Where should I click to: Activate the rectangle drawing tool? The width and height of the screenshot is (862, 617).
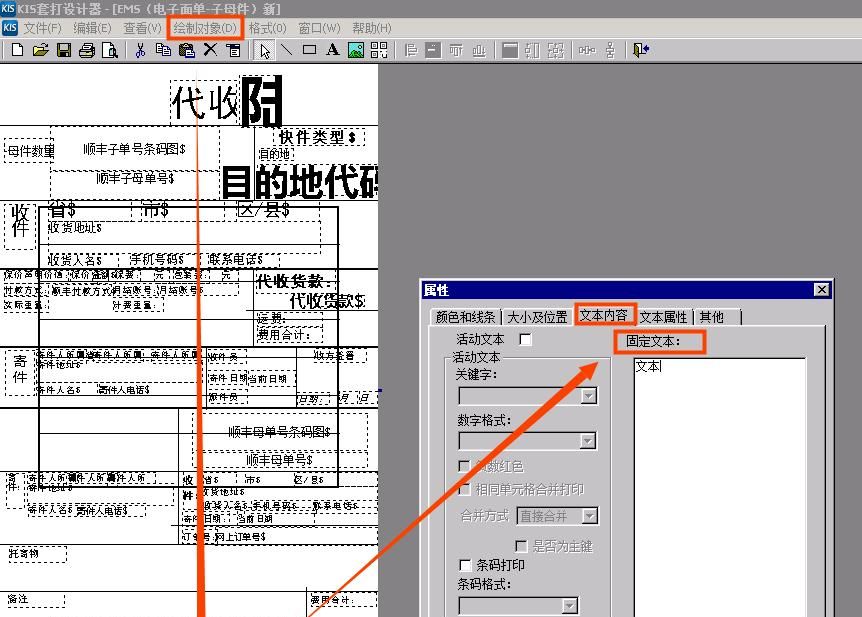[x=311, y=50]
